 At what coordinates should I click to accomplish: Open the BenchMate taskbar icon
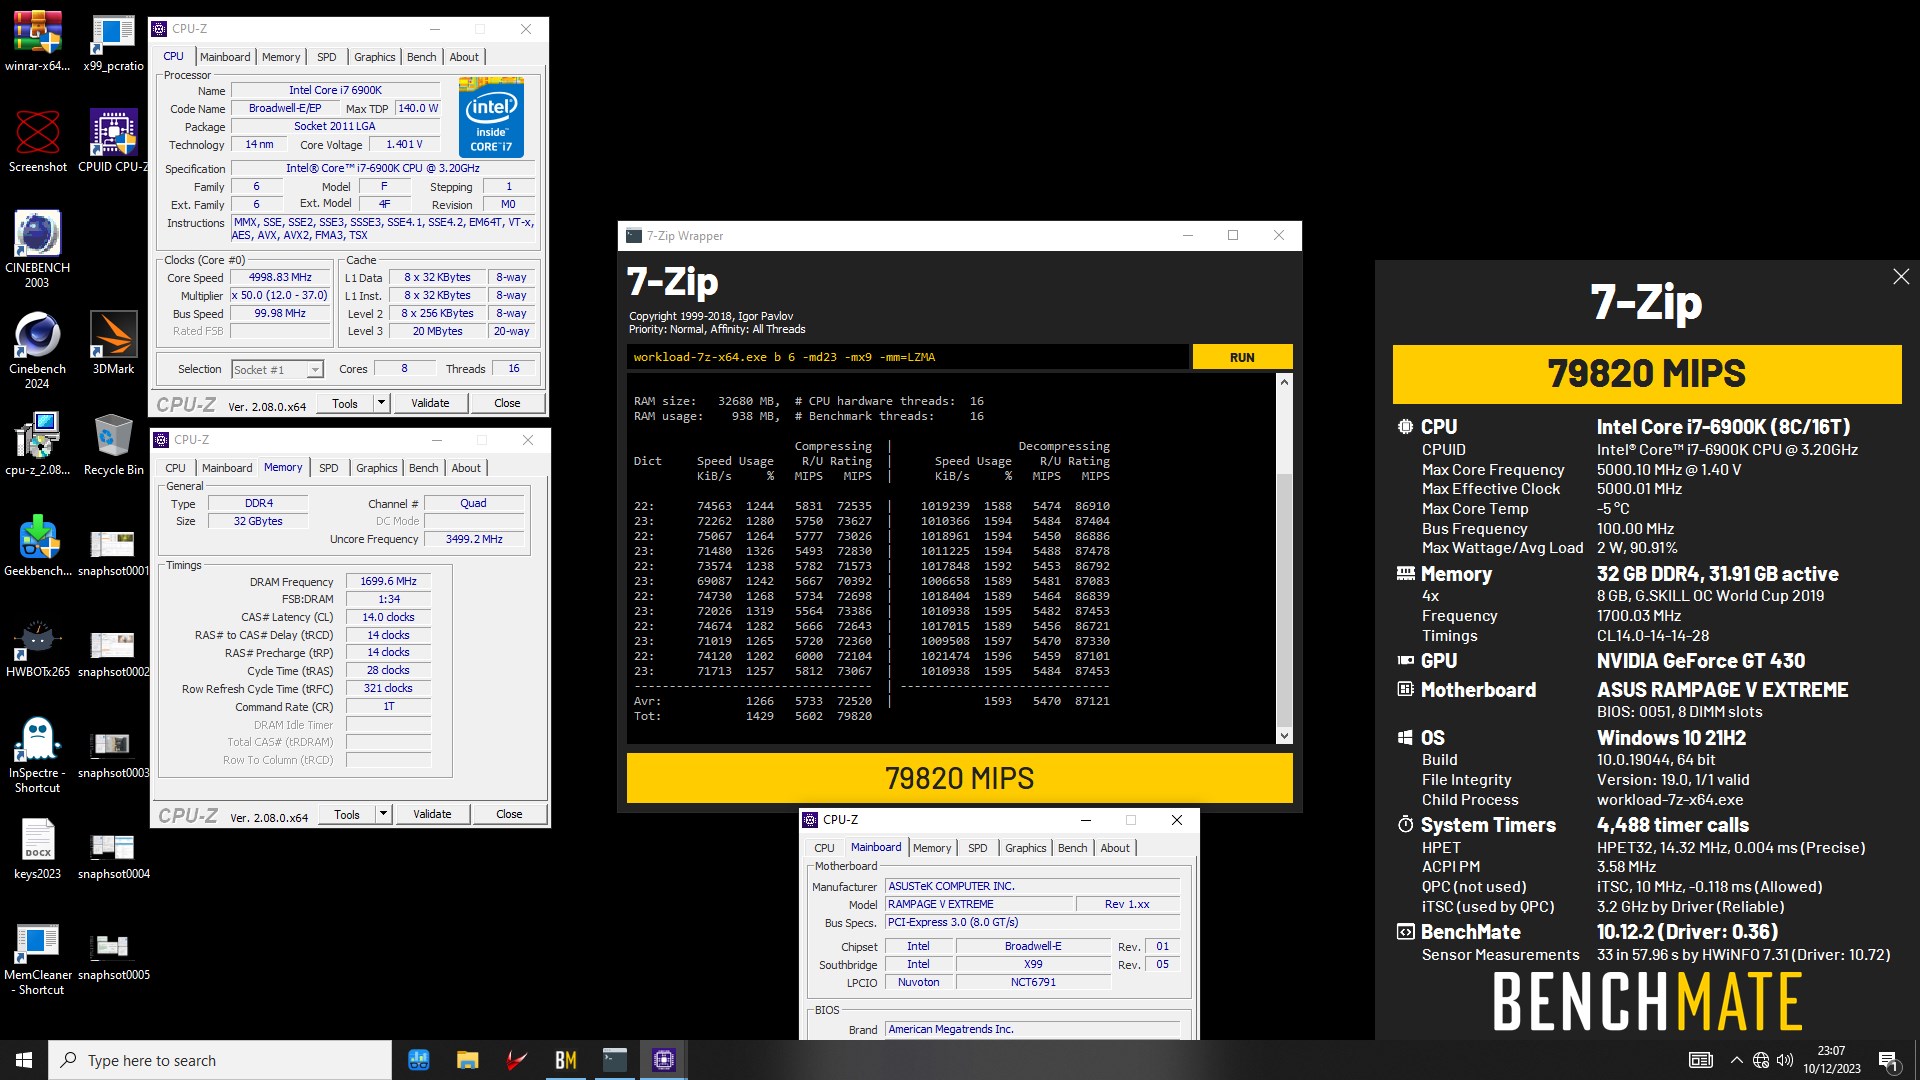click(x=565, y=1060)
